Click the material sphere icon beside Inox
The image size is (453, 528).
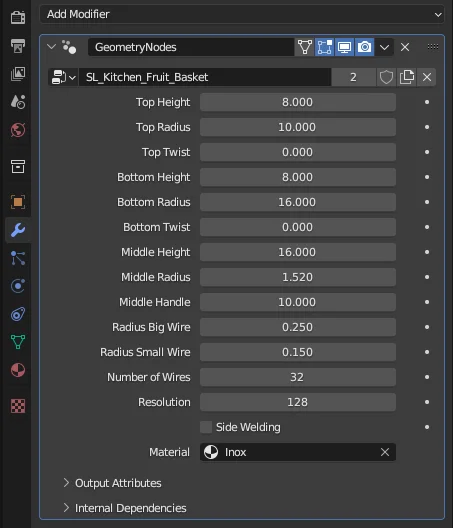(x=211, y=452)
